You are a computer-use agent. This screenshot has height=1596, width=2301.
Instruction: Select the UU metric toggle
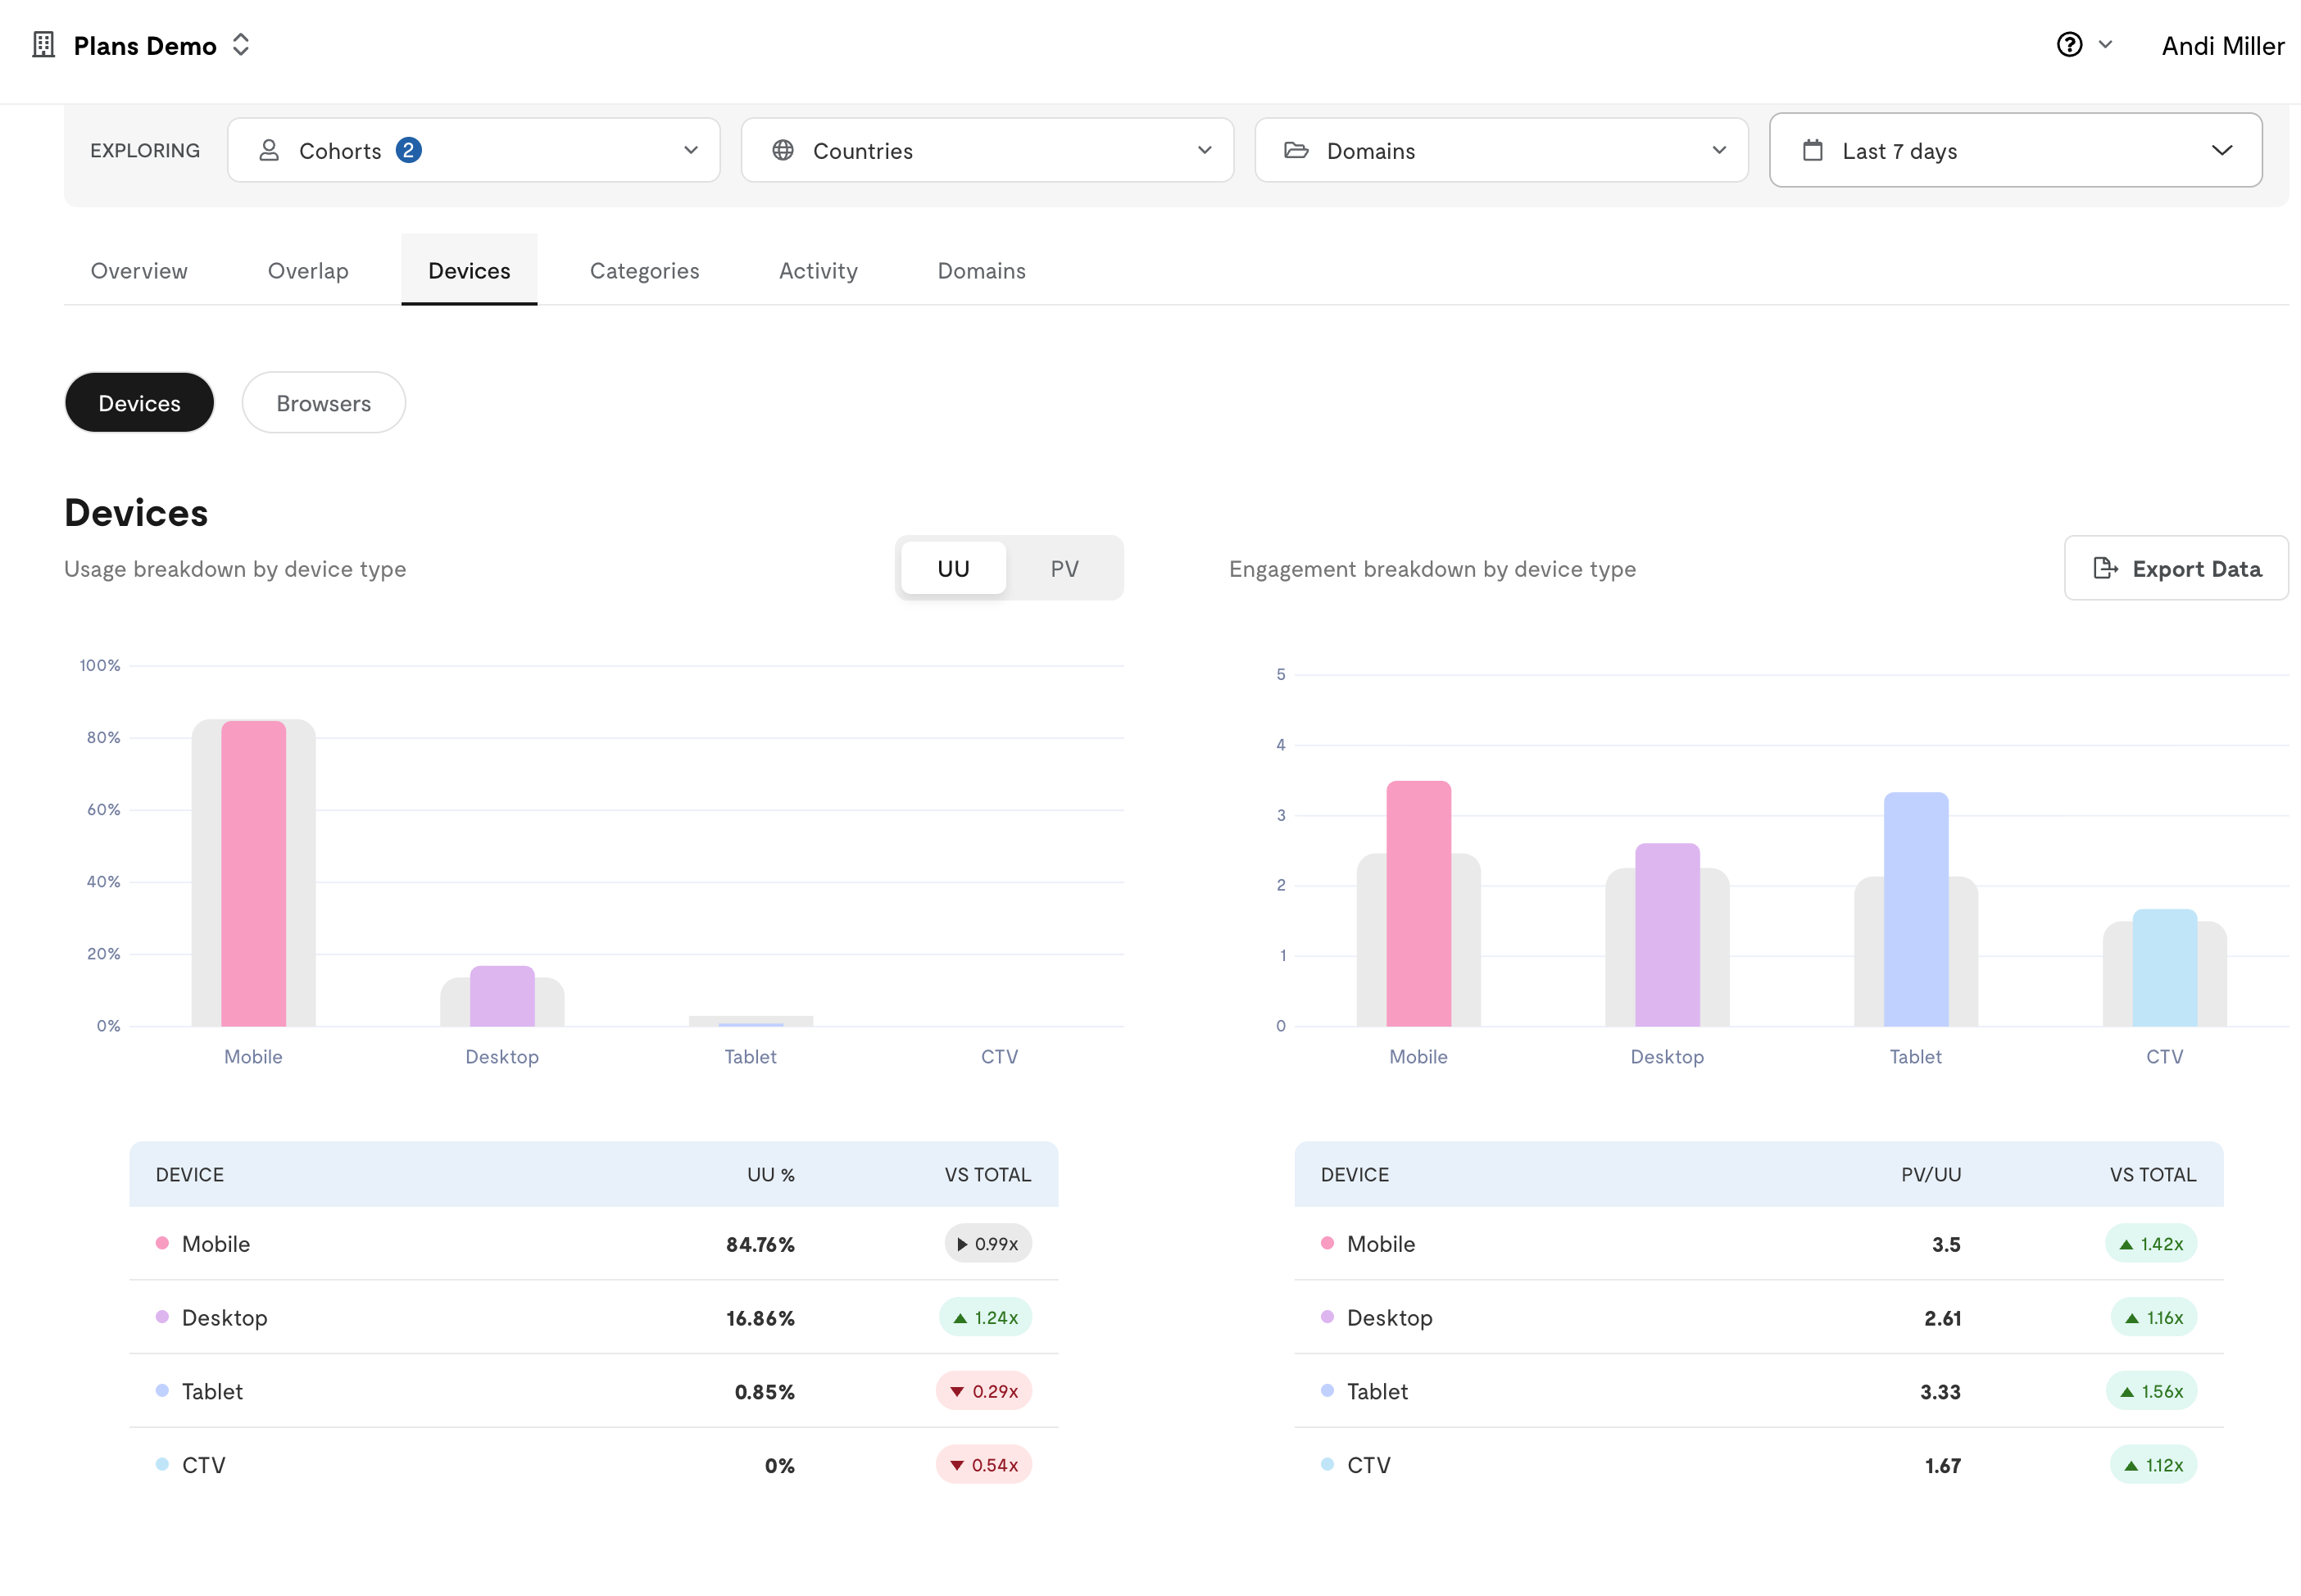point(953,568)
